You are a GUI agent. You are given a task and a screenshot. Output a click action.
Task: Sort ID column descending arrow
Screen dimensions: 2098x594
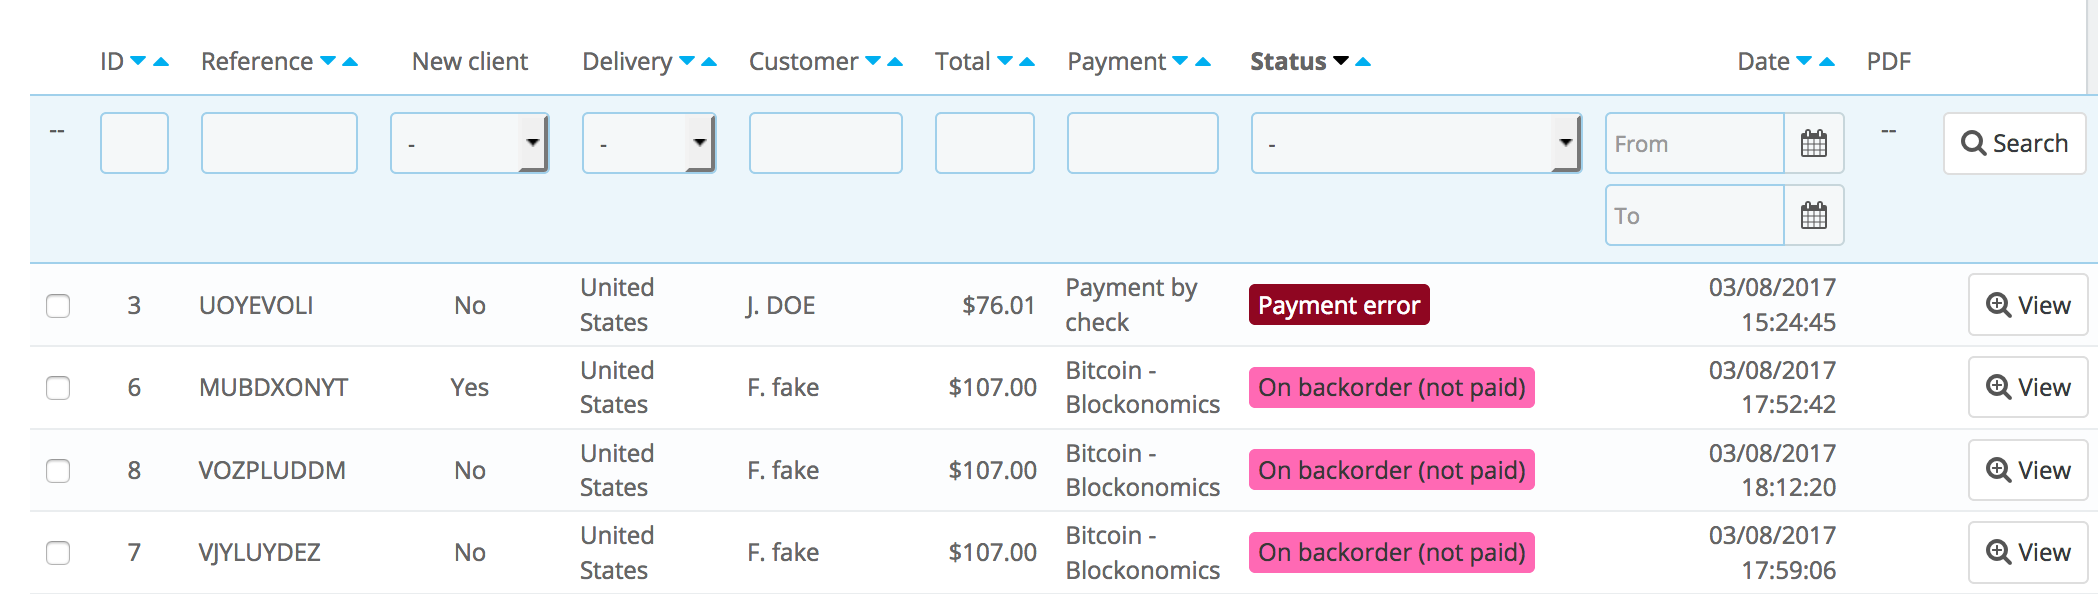(x=138, y=62)
